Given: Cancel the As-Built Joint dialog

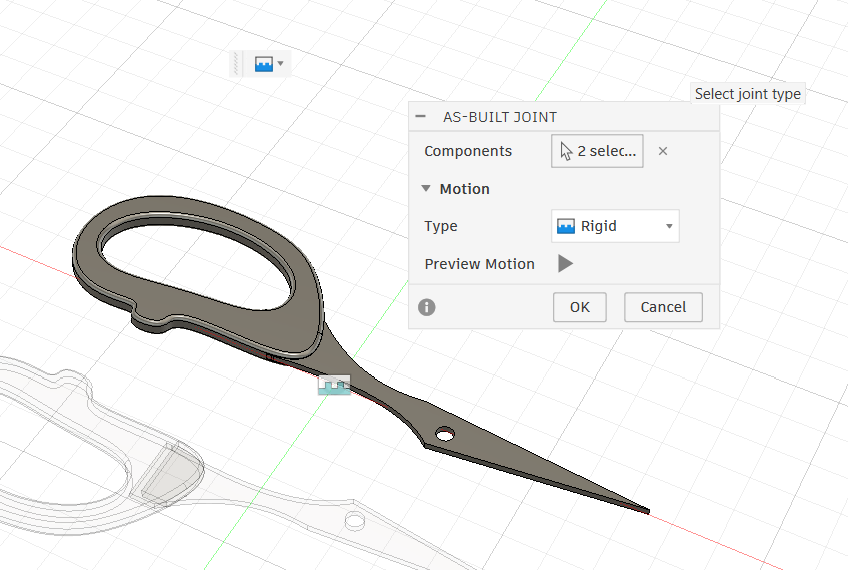Looking at the screenshot, I should coord(663,307).
